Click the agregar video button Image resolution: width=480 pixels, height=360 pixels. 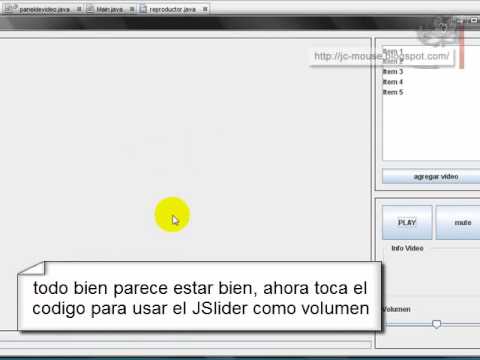pos(431,176)
